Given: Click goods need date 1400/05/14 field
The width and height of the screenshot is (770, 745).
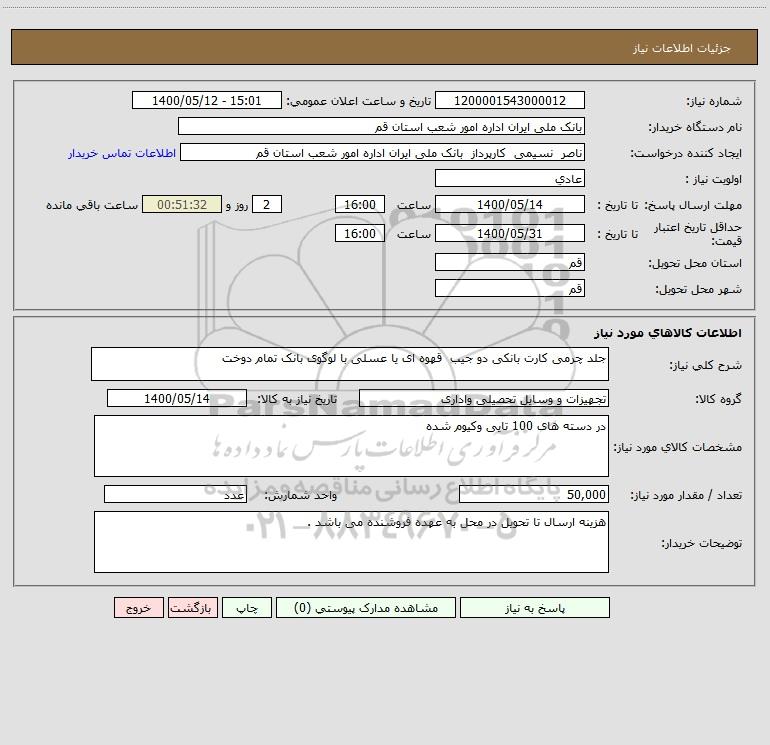Looking at the screenshot, I should coord(177,398).
